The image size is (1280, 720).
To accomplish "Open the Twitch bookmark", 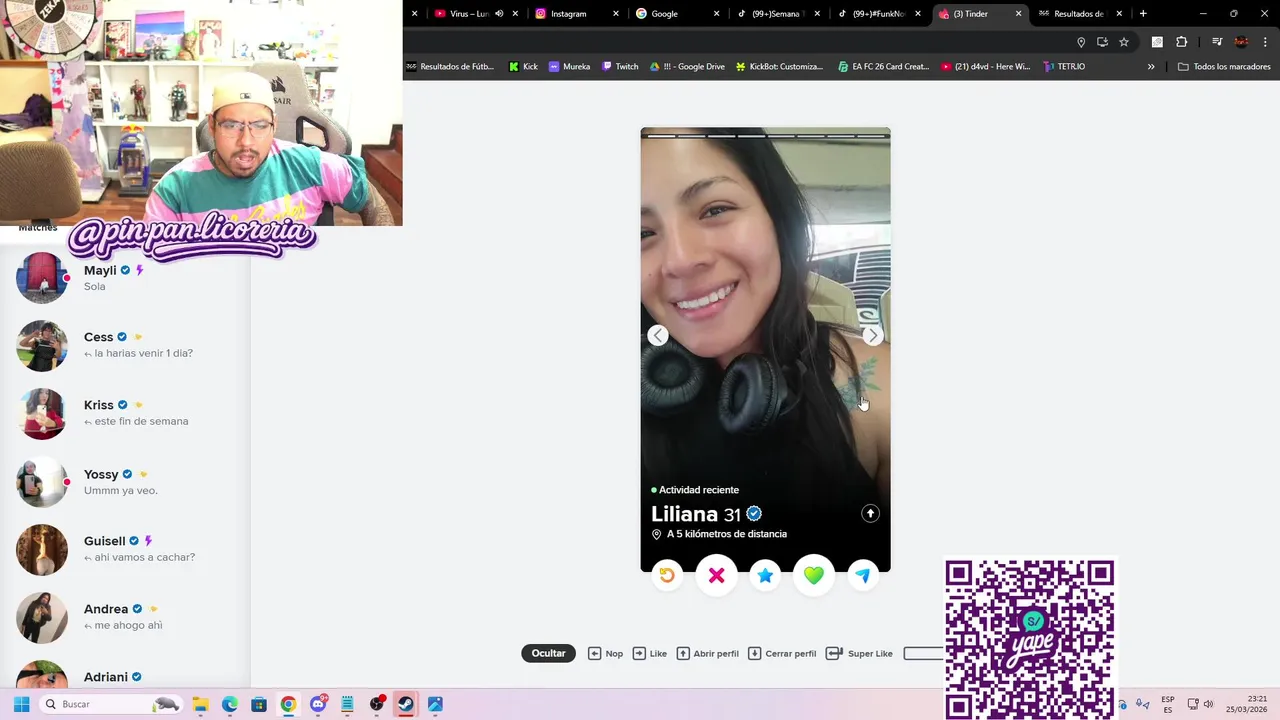I will pyautogui.click(x=620, y=67).
